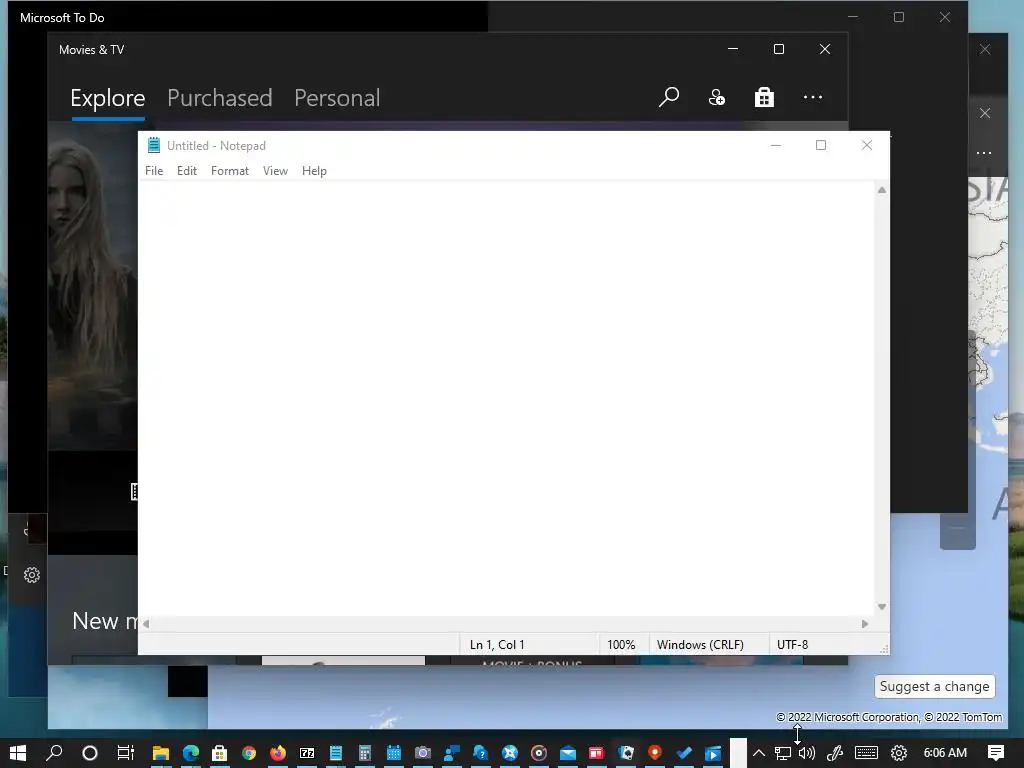Launch Firefox from the taskbar
This screenshot has height=768, width=1024.
pyautogui.click(x=278, y=753)
